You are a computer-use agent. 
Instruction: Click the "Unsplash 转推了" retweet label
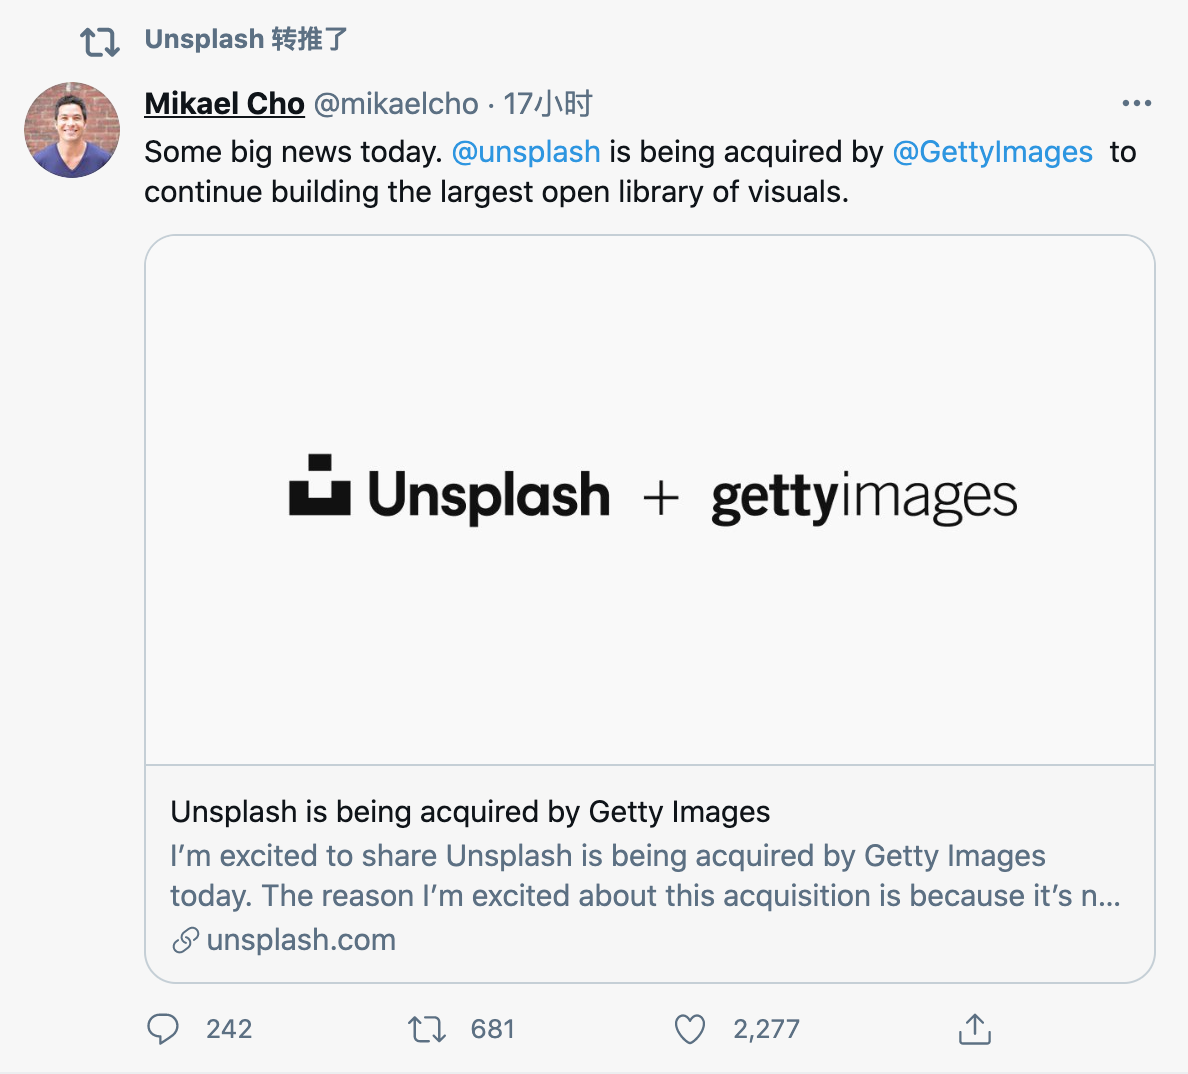246,40
